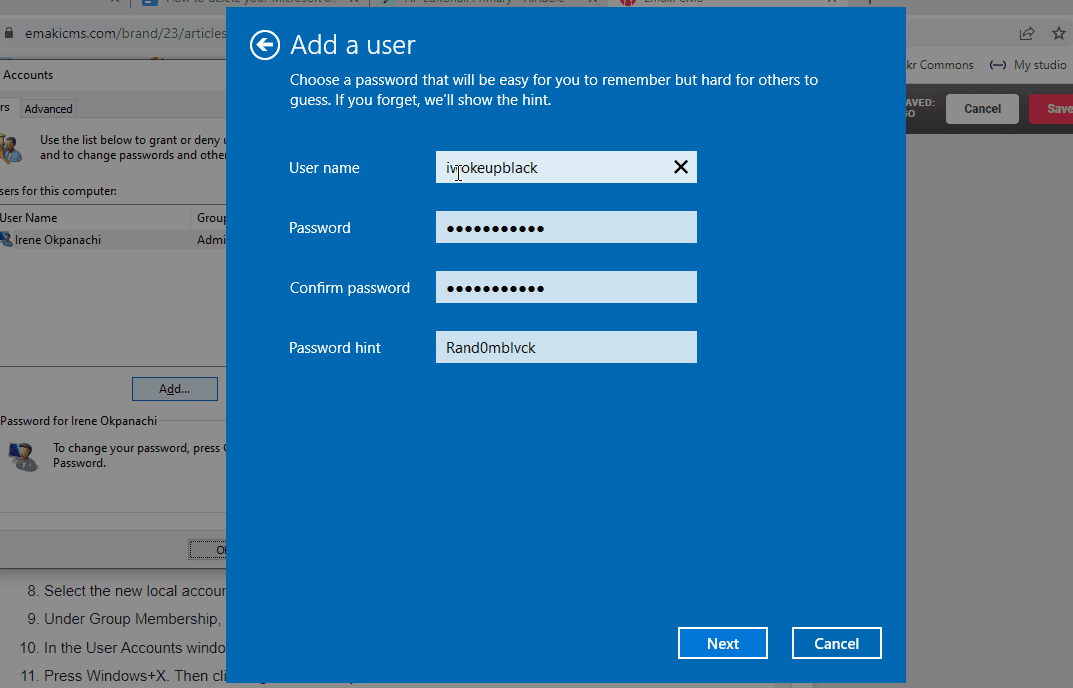
Task: Click the Password hint field
Action: click(565, 348)
